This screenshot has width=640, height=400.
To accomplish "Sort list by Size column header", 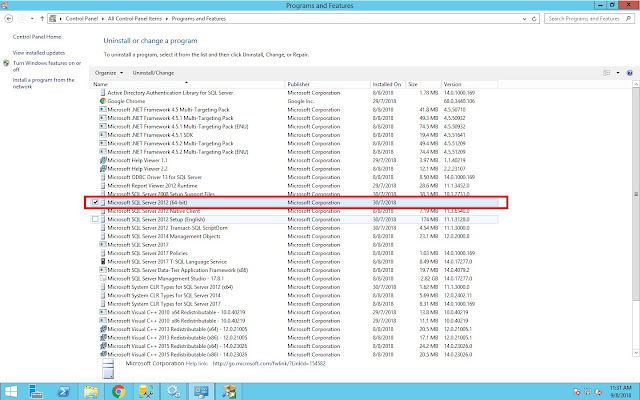I will pyautogui.click(x=423, y=84).
